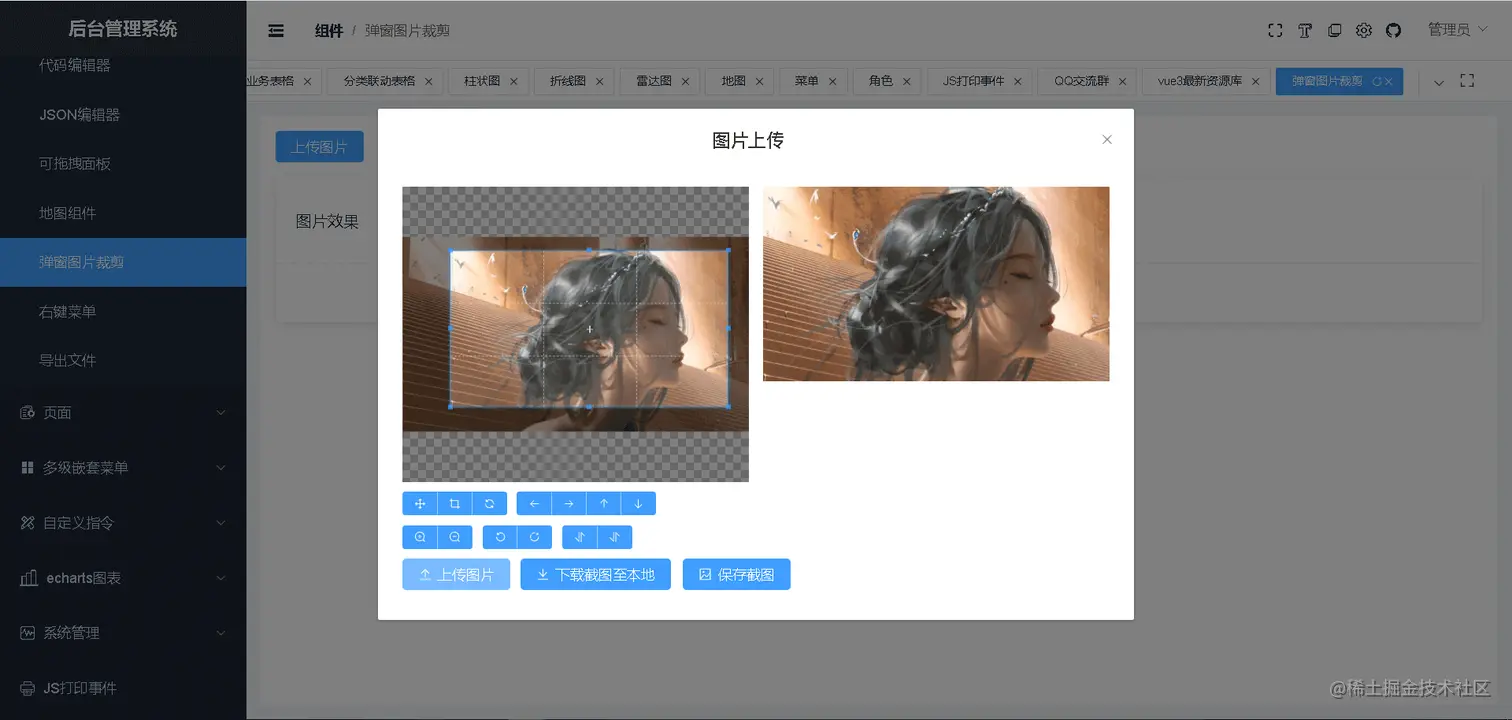Move the crop selection left using arrow icon
1512x720 pixels.
click(534, 503)
